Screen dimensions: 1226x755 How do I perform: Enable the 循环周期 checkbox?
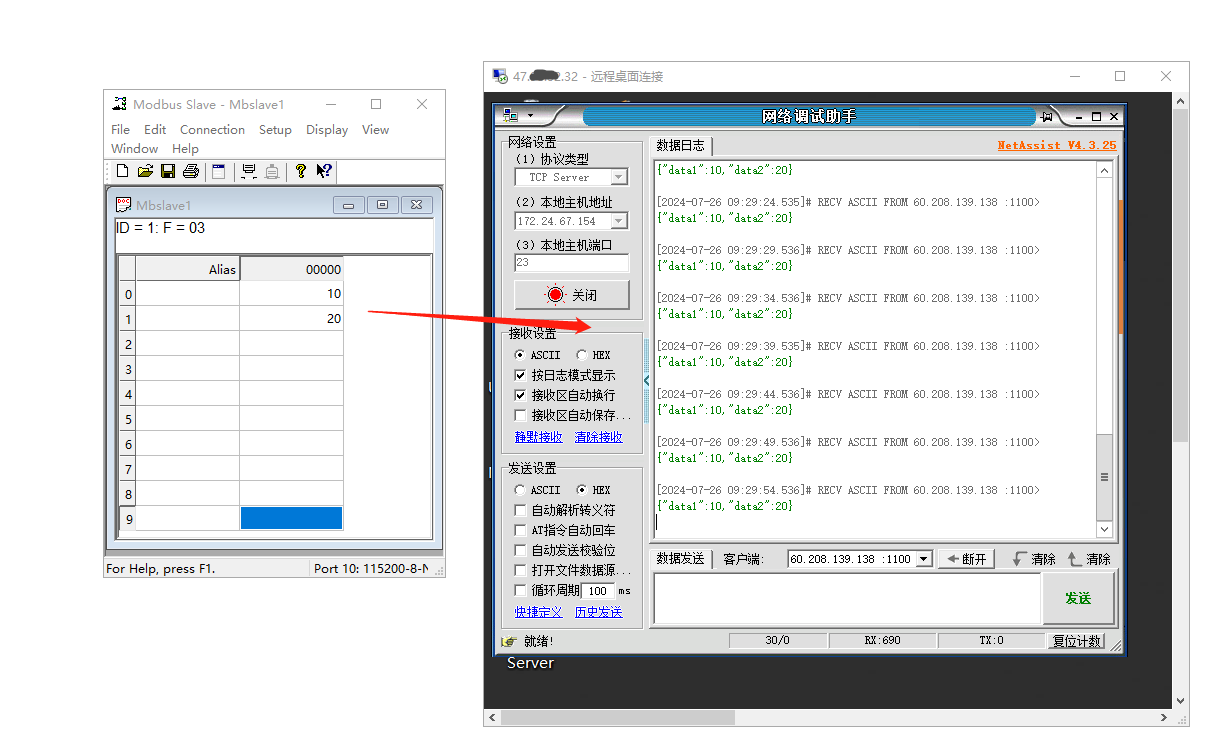(x=520, y=590)
